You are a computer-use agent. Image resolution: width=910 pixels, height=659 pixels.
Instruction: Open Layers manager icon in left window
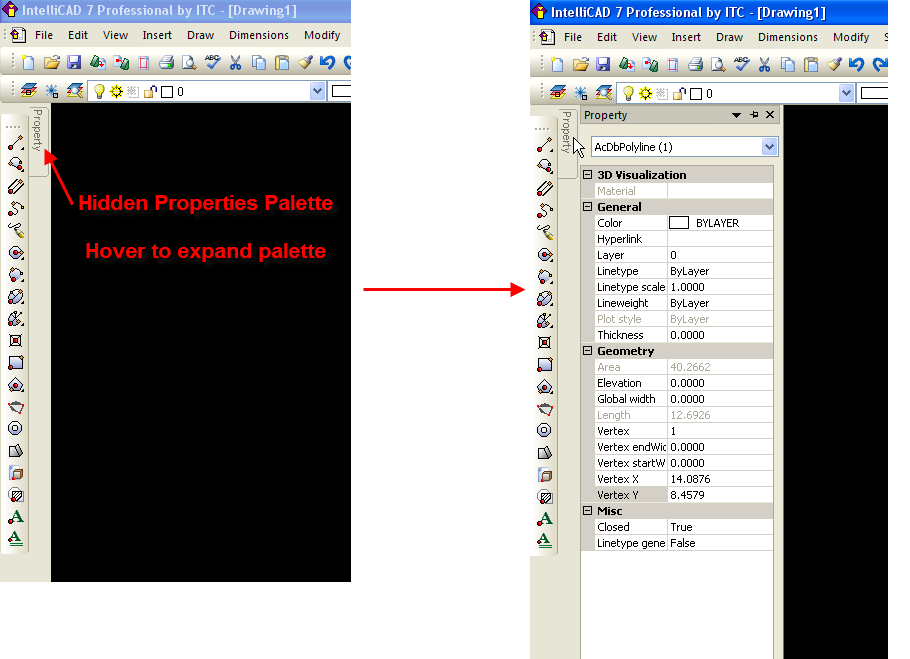(28, 90)
